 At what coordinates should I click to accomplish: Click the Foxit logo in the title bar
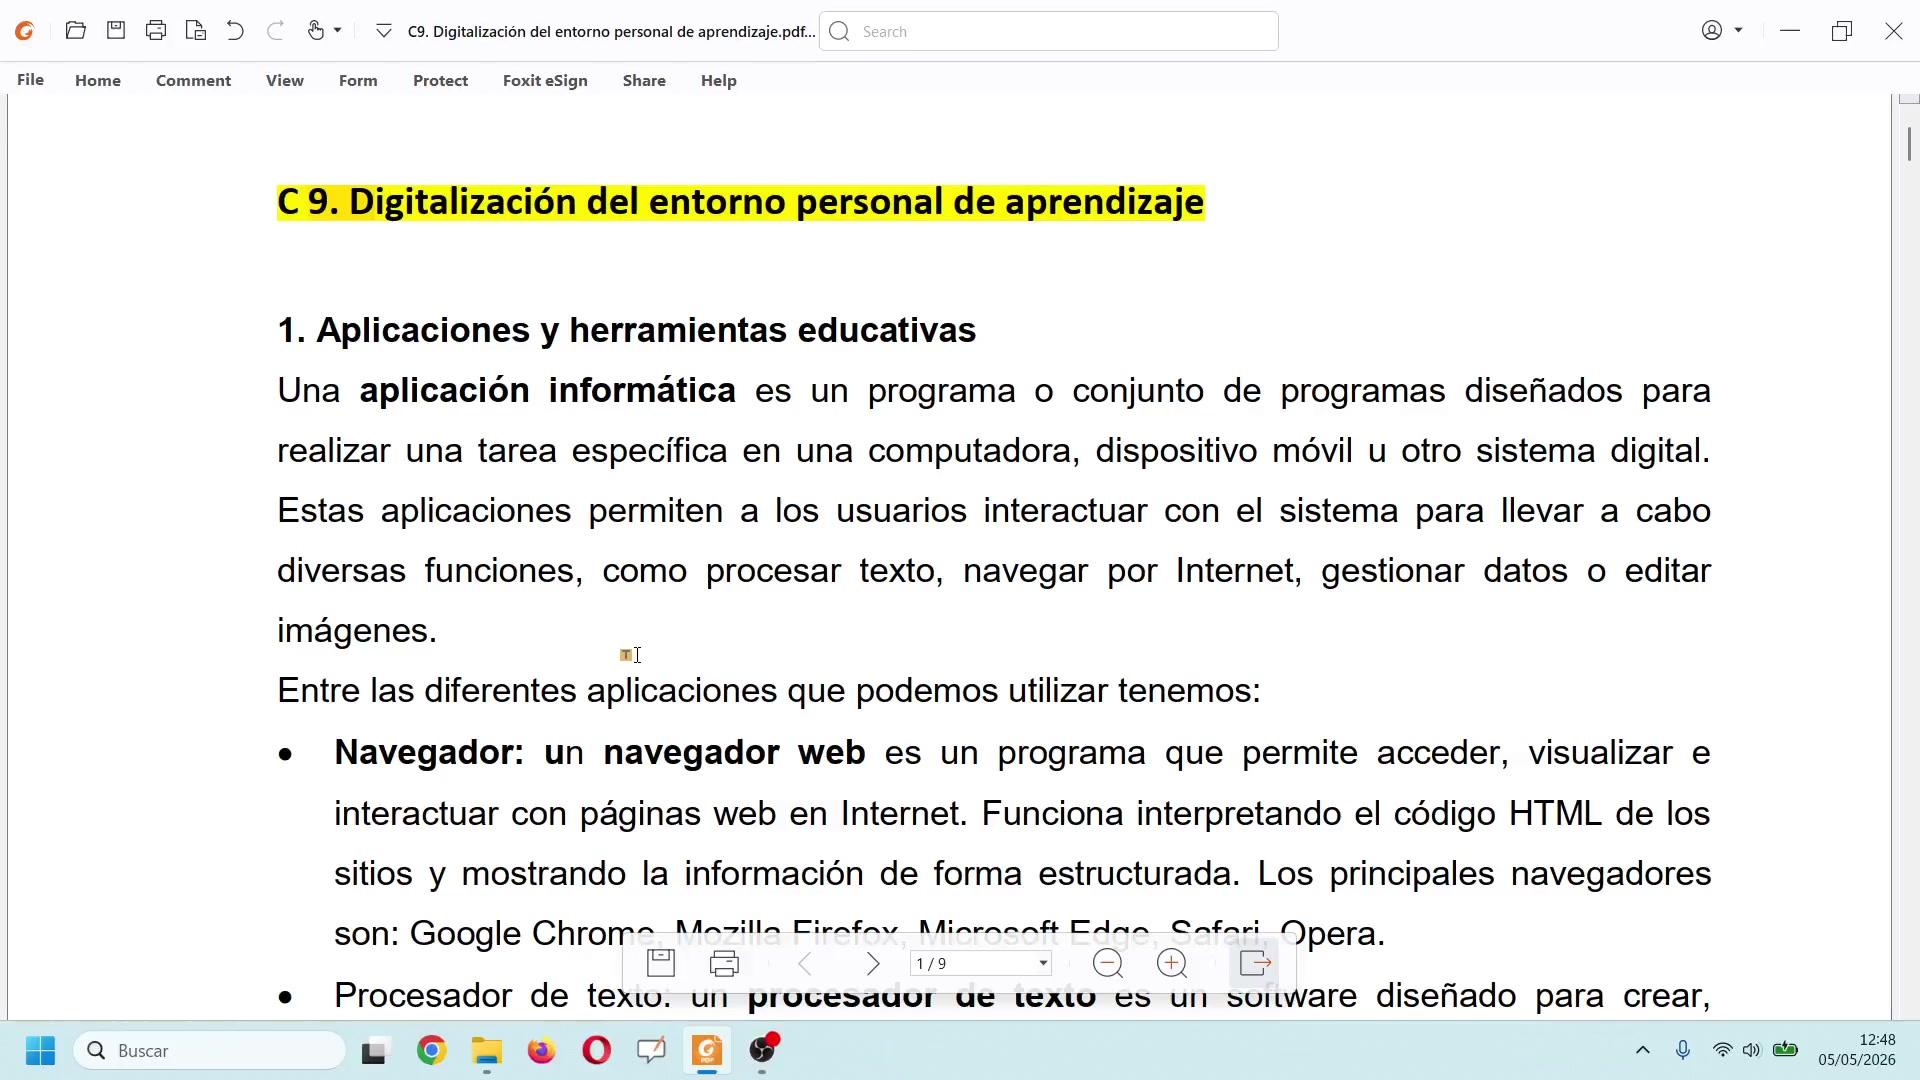tap(25, 31)
